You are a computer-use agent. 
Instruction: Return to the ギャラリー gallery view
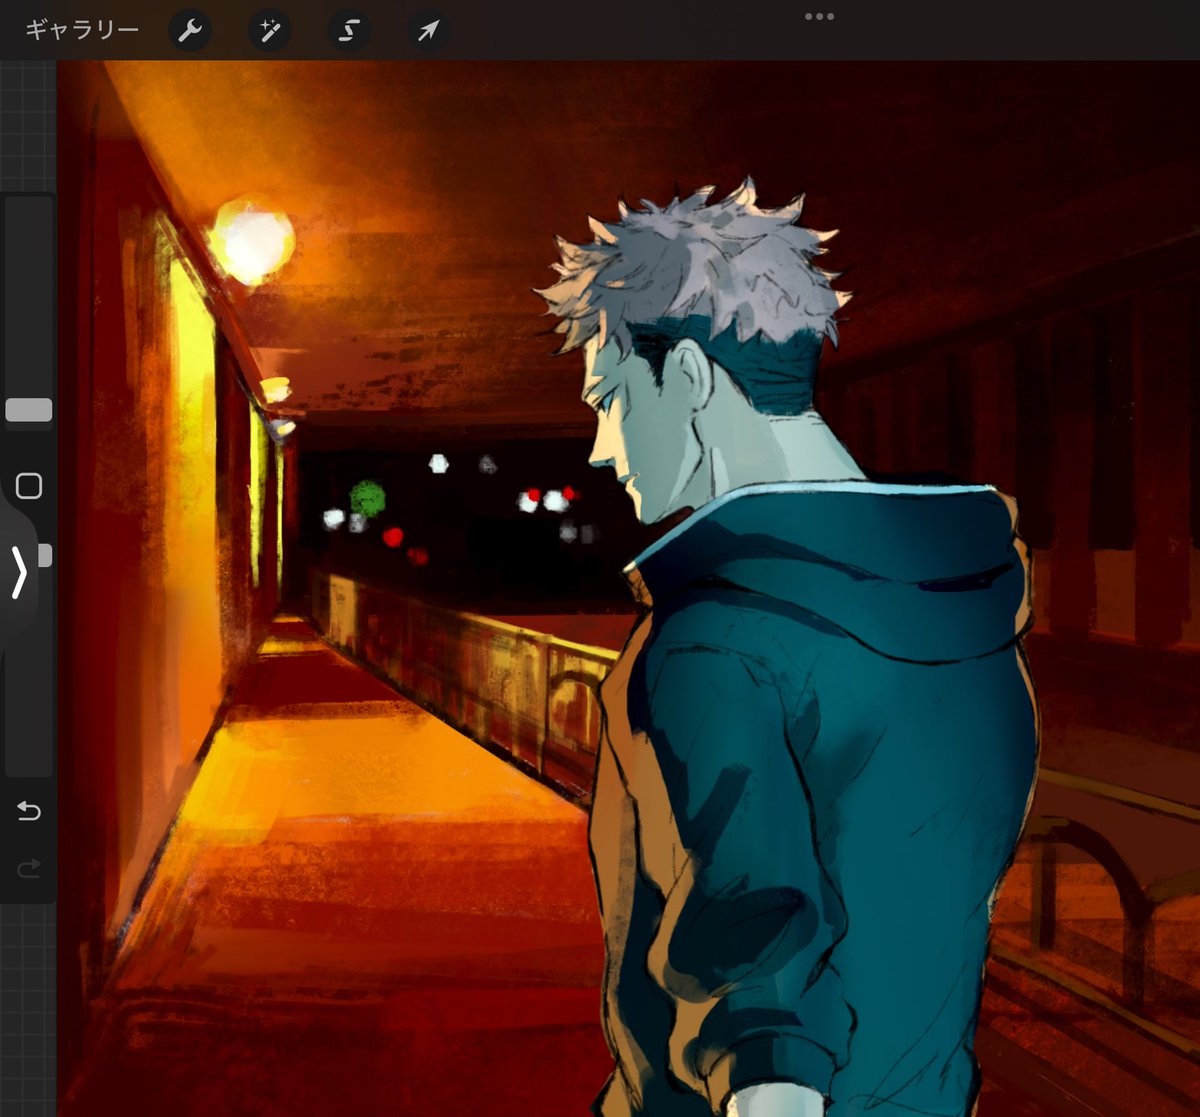point(82,31)
